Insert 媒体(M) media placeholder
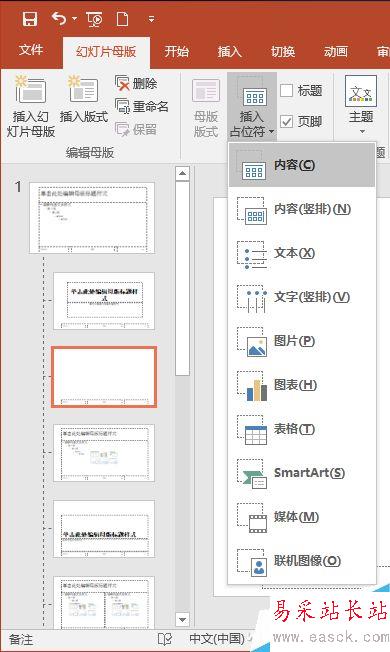 point(302,517)
